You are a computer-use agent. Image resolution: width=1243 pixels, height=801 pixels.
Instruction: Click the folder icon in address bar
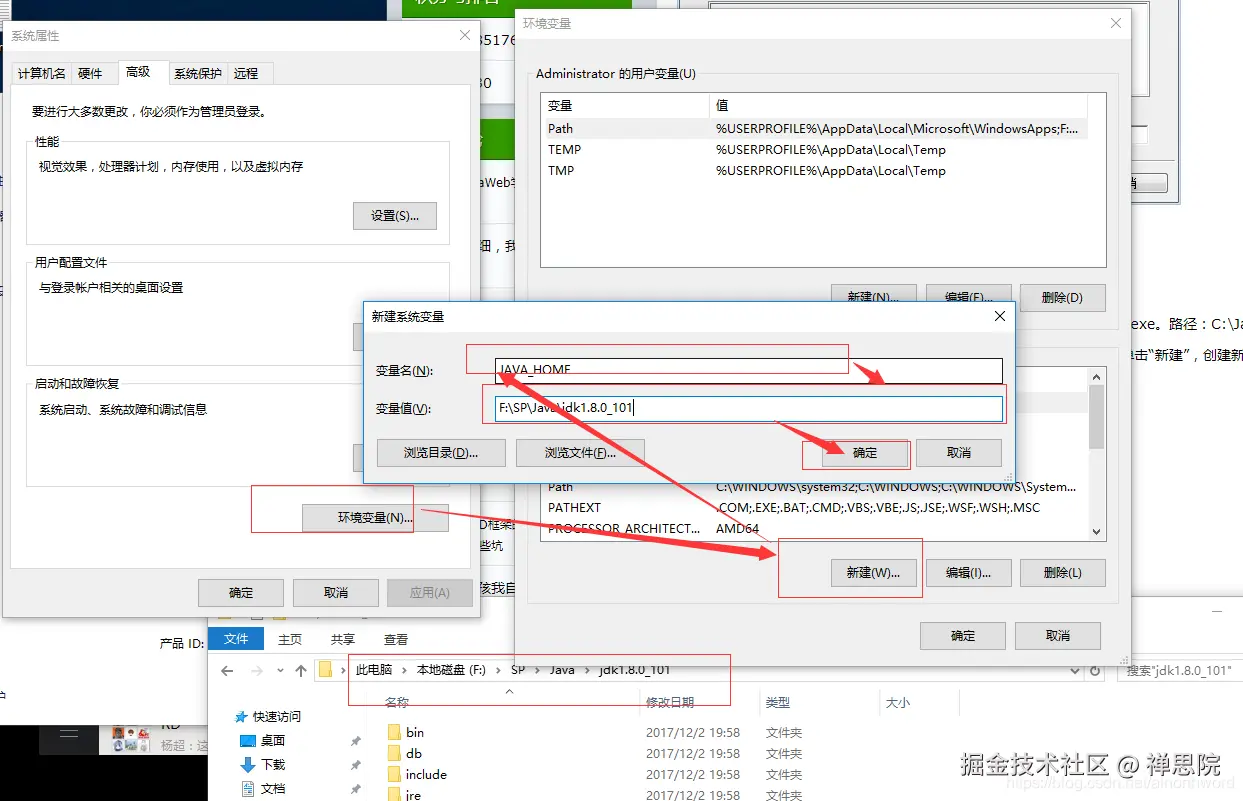point(325,670)
